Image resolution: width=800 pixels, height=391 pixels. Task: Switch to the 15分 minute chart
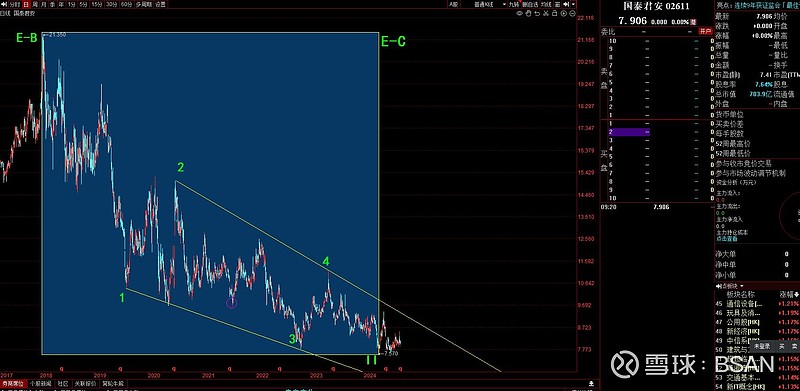click(x=96, y=5)
